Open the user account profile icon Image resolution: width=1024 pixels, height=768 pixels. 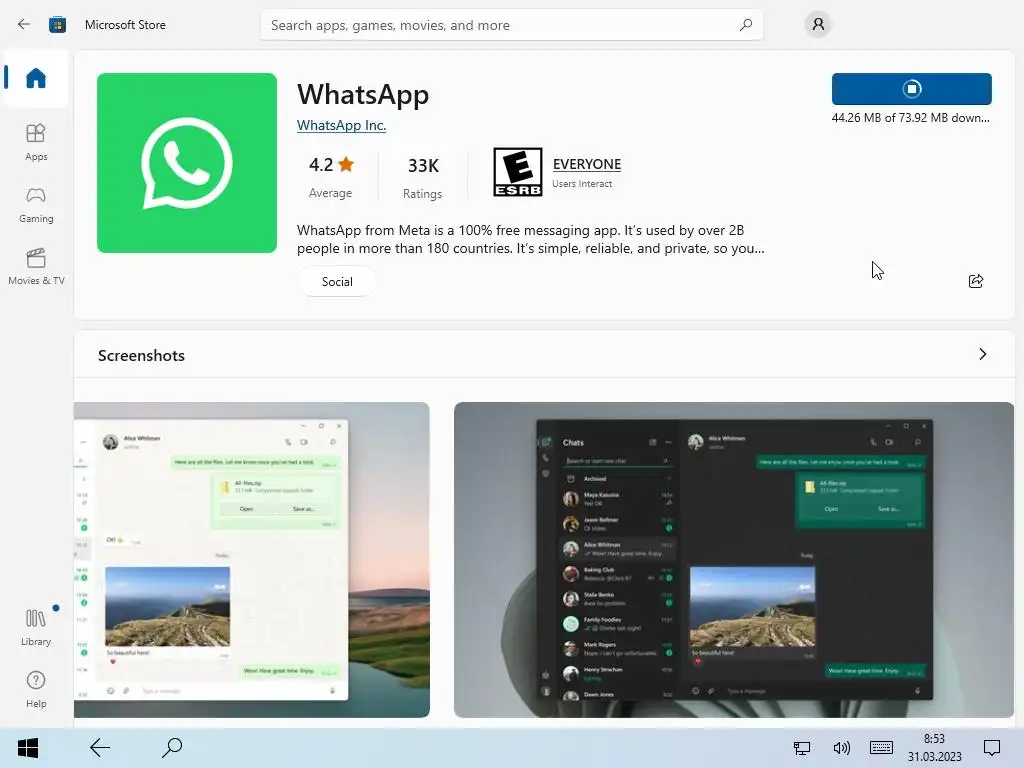[x=818, y=25]
